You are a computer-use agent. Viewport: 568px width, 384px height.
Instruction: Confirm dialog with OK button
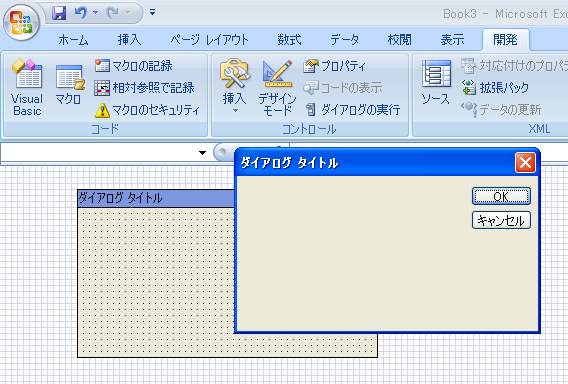[501, 196]
